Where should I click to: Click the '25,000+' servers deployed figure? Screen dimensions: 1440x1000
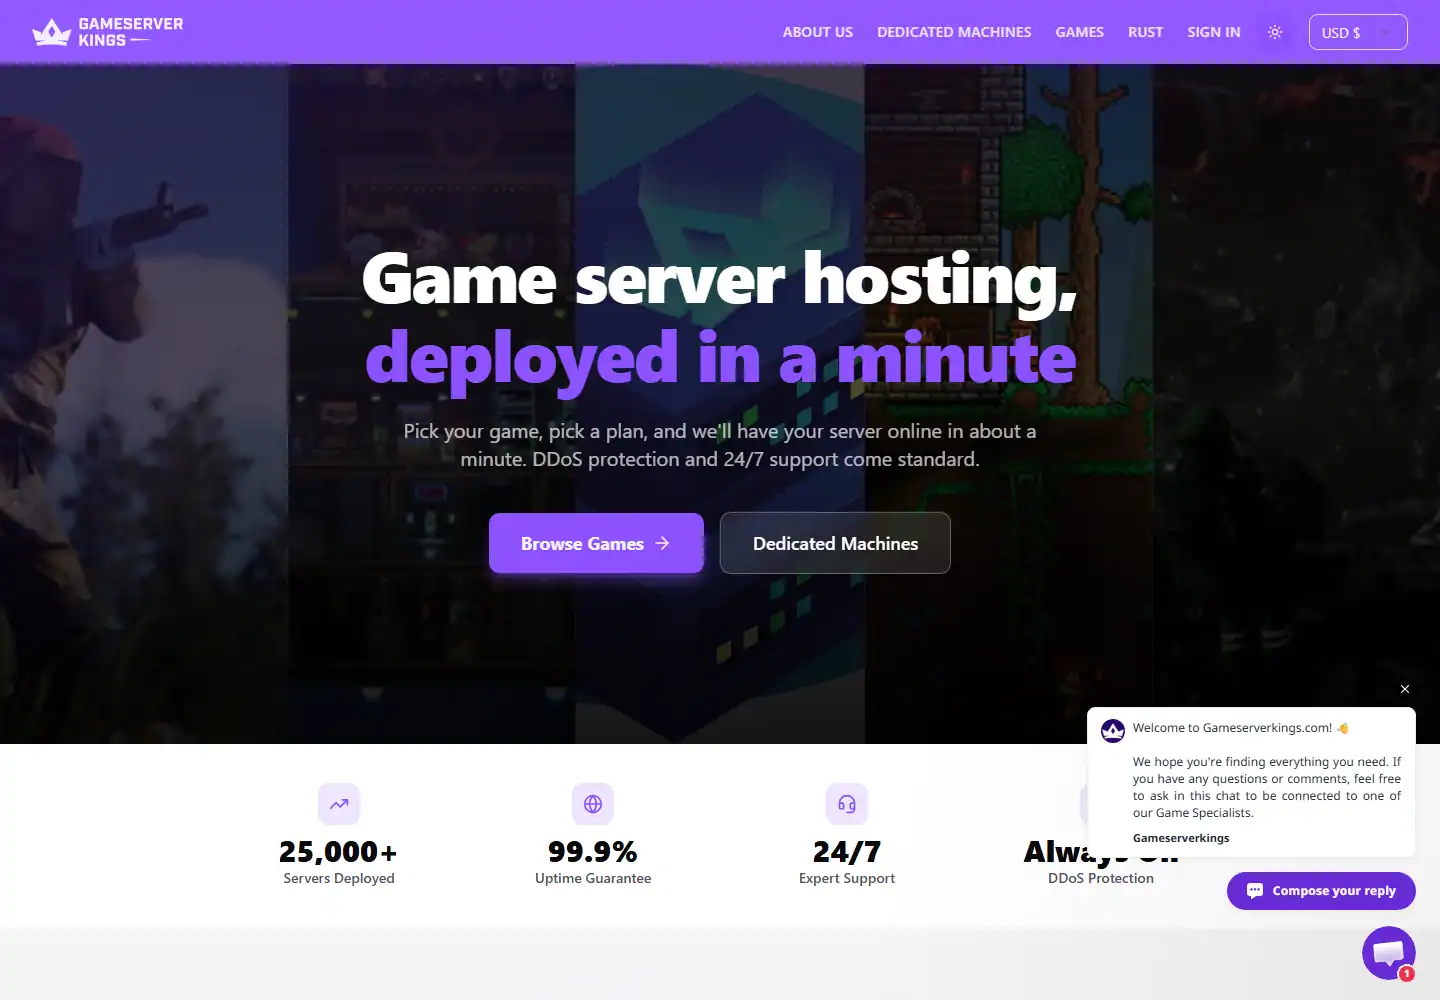(339, 852)
